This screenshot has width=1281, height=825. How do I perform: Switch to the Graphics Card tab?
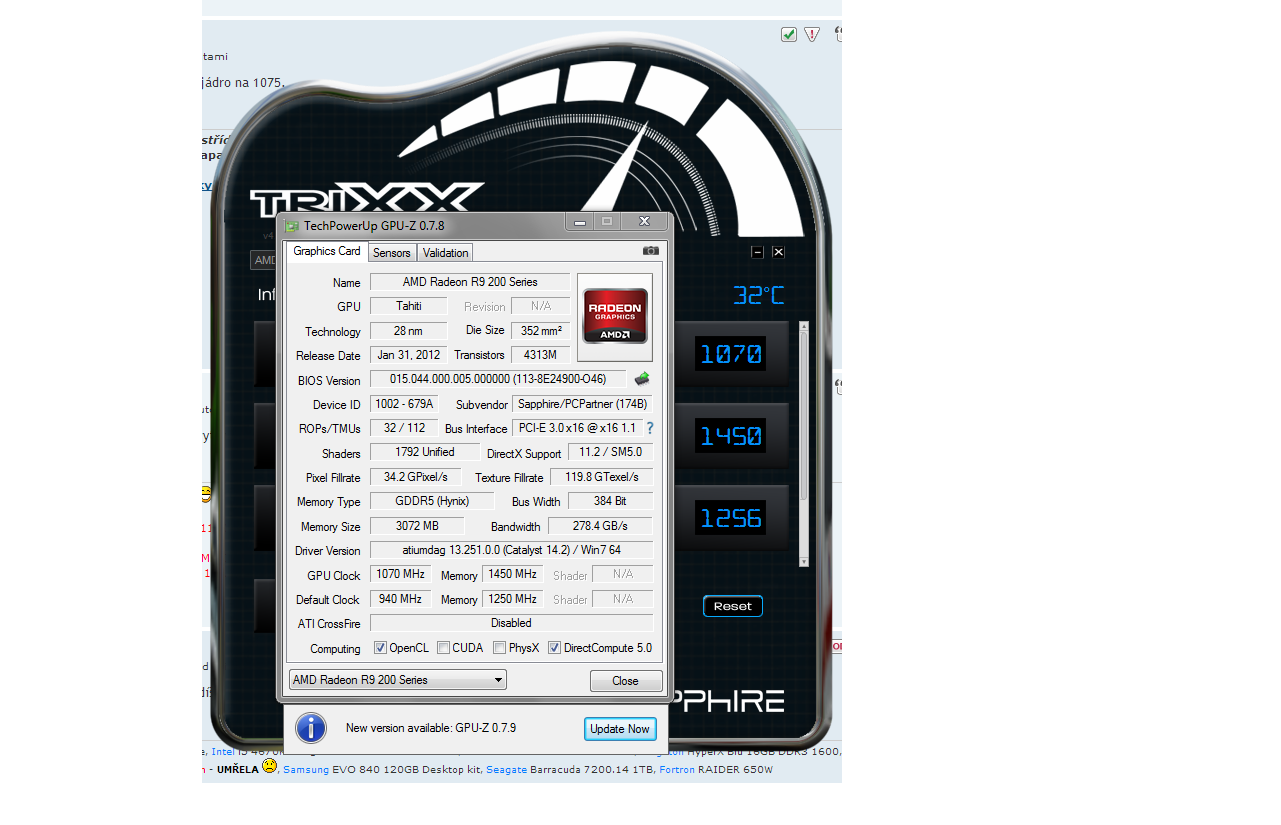tap(327, 251)
